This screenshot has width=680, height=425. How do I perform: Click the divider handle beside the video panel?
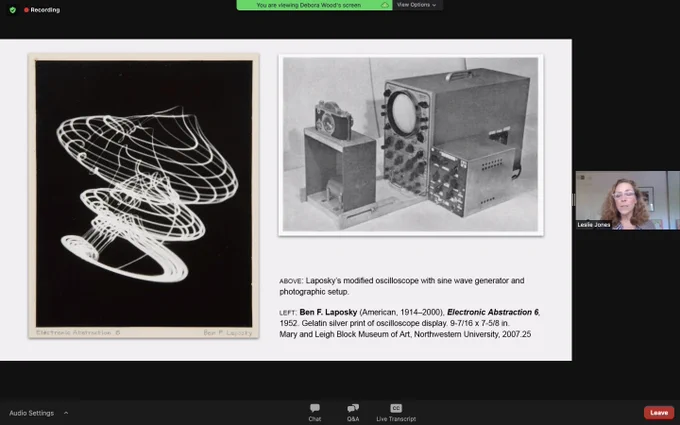573,200
